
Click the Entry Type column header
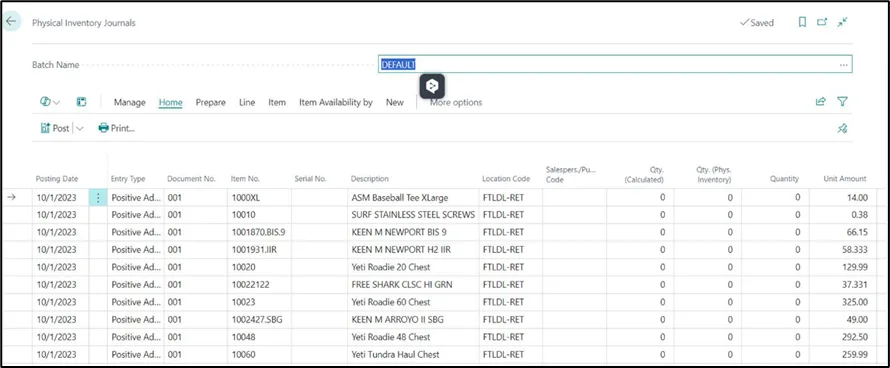(x=128, y=178)
